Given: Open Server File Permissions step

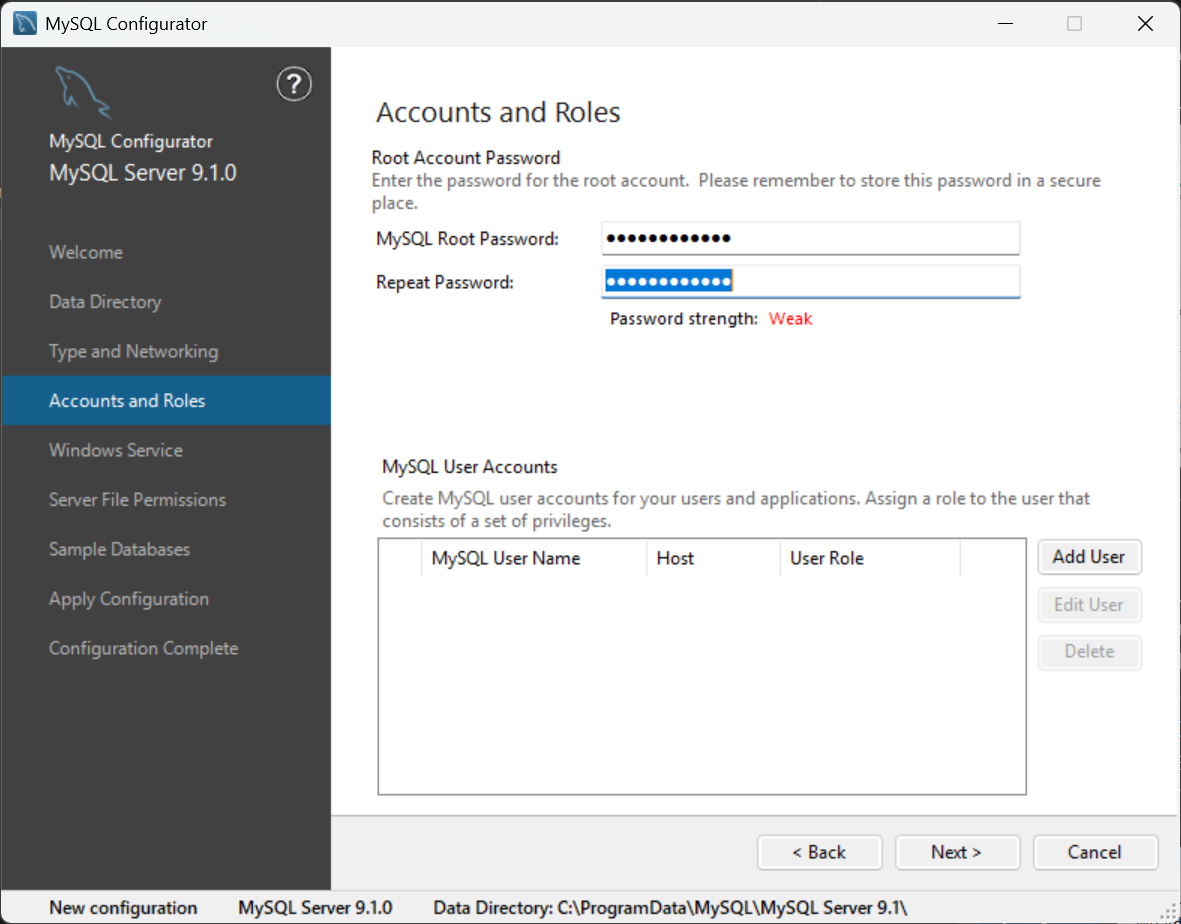Looking at the screenshot, I should click(137, 500).
